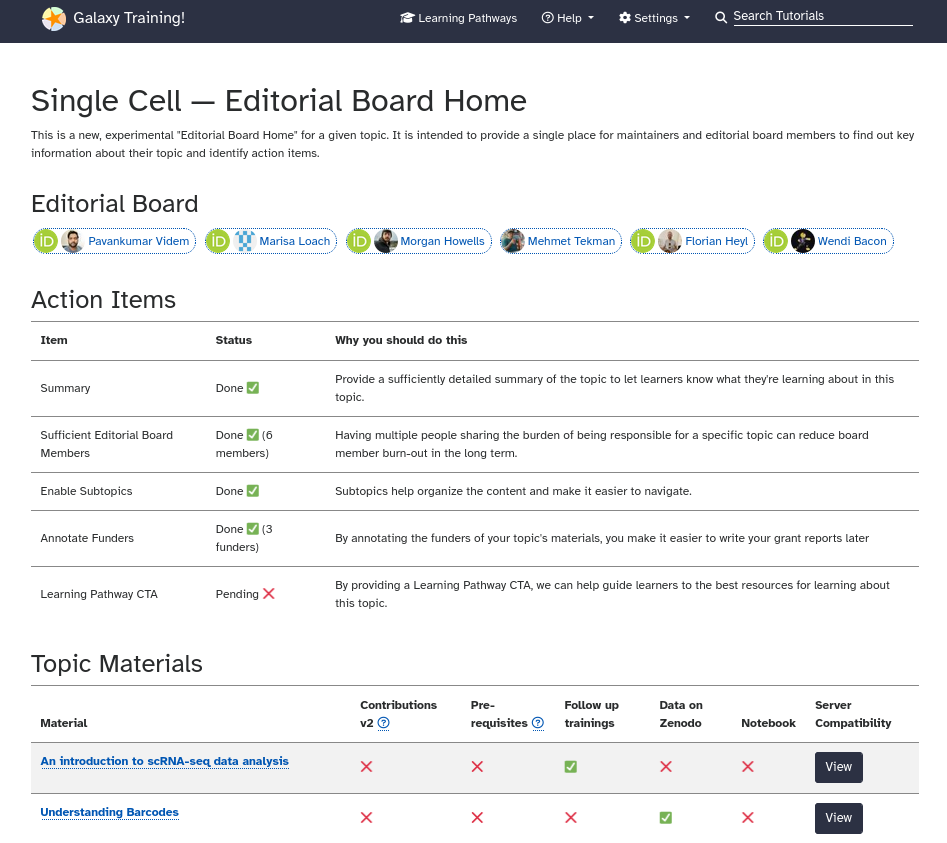Viewport: 947px width, 843px height.
Task: Click the Data on Zenodo column header
Action: click(681, 714)
